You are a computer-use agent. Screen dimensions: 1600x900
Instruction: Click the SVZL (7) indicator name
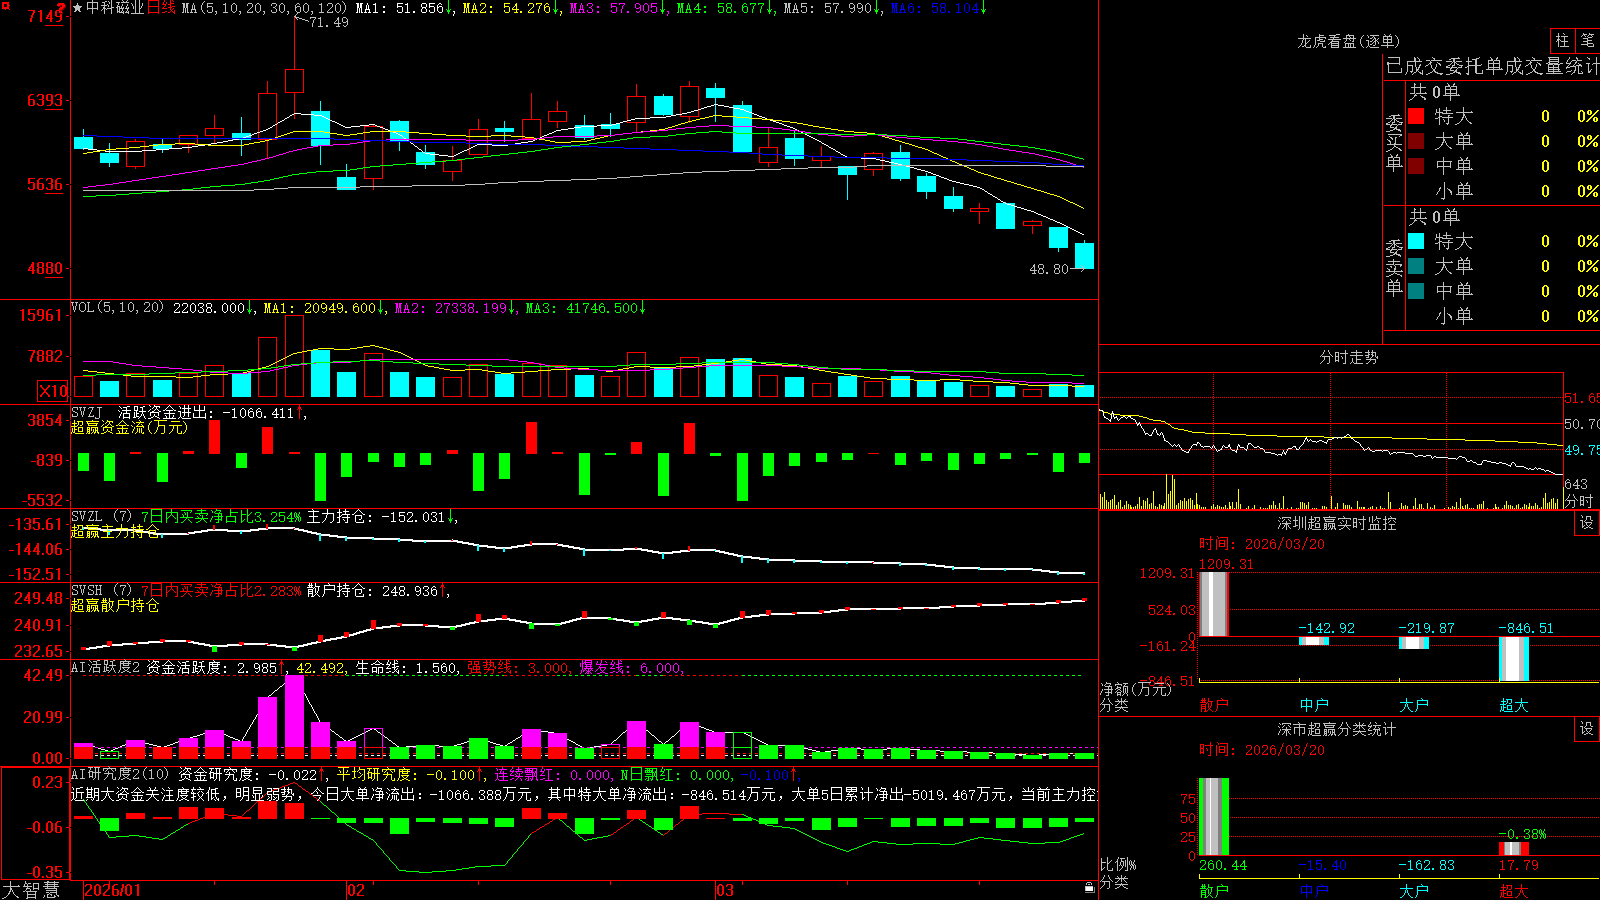tap(101, 516)
